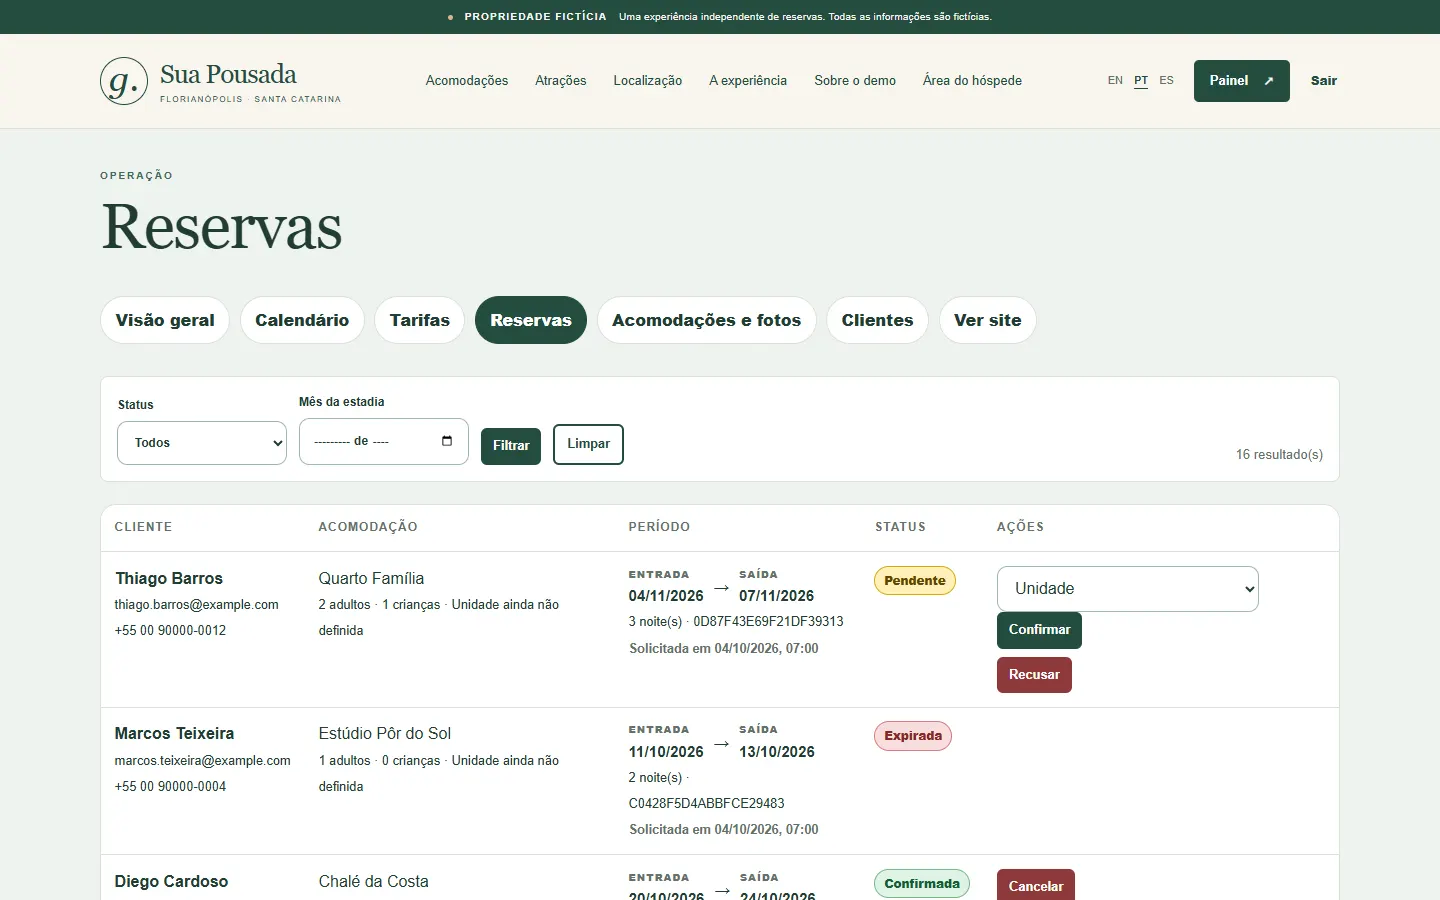Click the Filtrar button
Screen dimensions: 1440x900
(511, 446)
